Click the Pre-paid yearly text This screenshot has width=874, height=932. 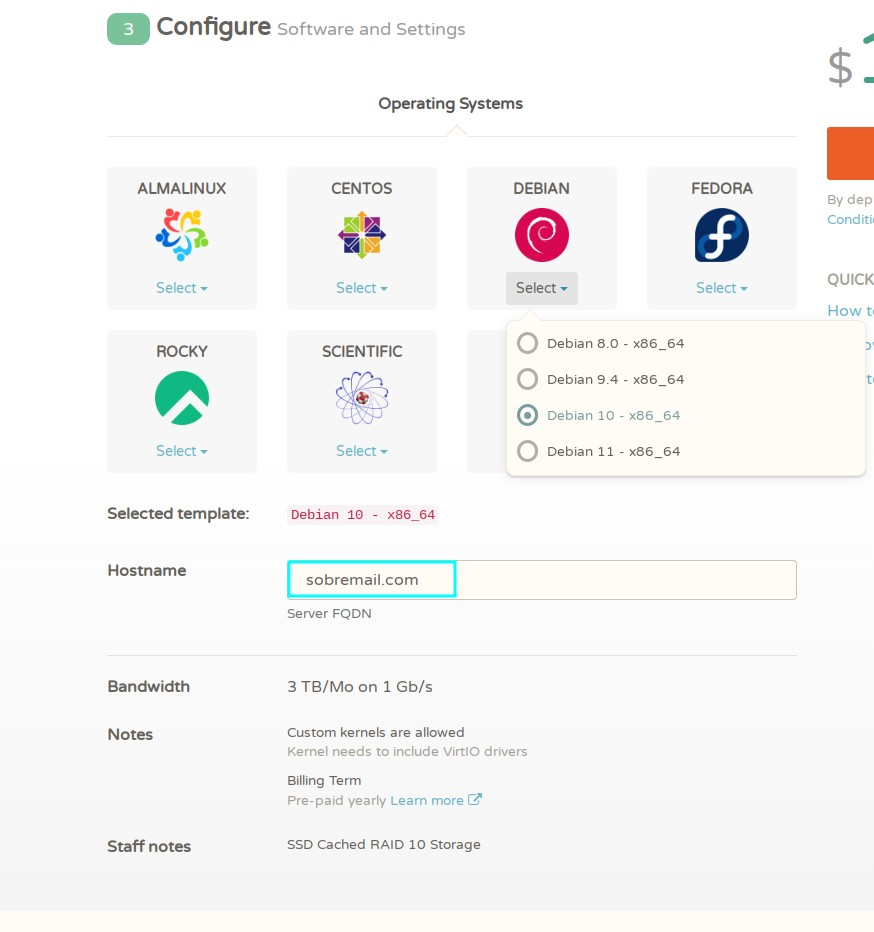tap(337, 801)
